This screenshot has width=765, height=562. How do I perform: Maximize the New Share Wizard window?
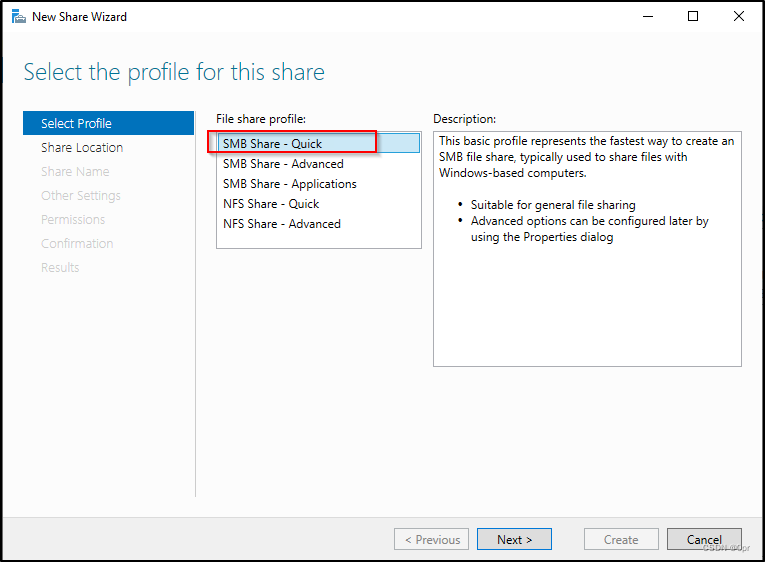(693, 17)
